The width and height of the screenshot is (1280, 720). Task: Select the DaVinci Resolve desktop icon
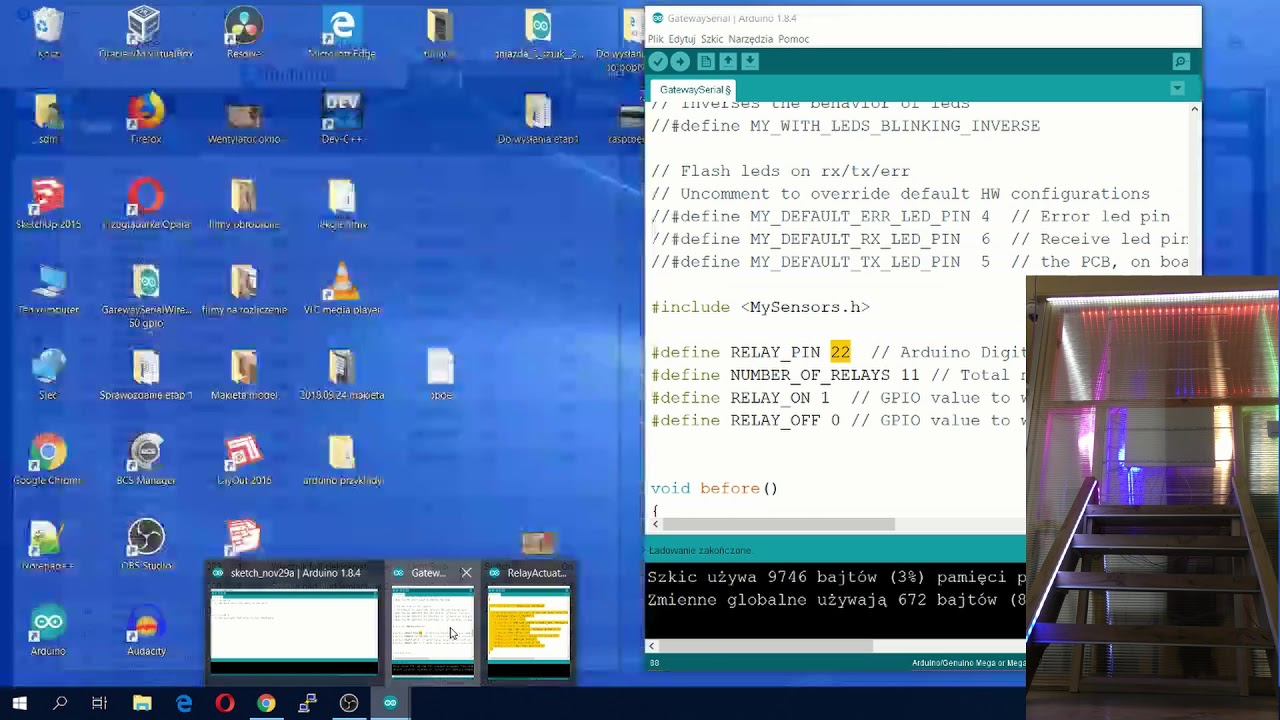[244, 33]
